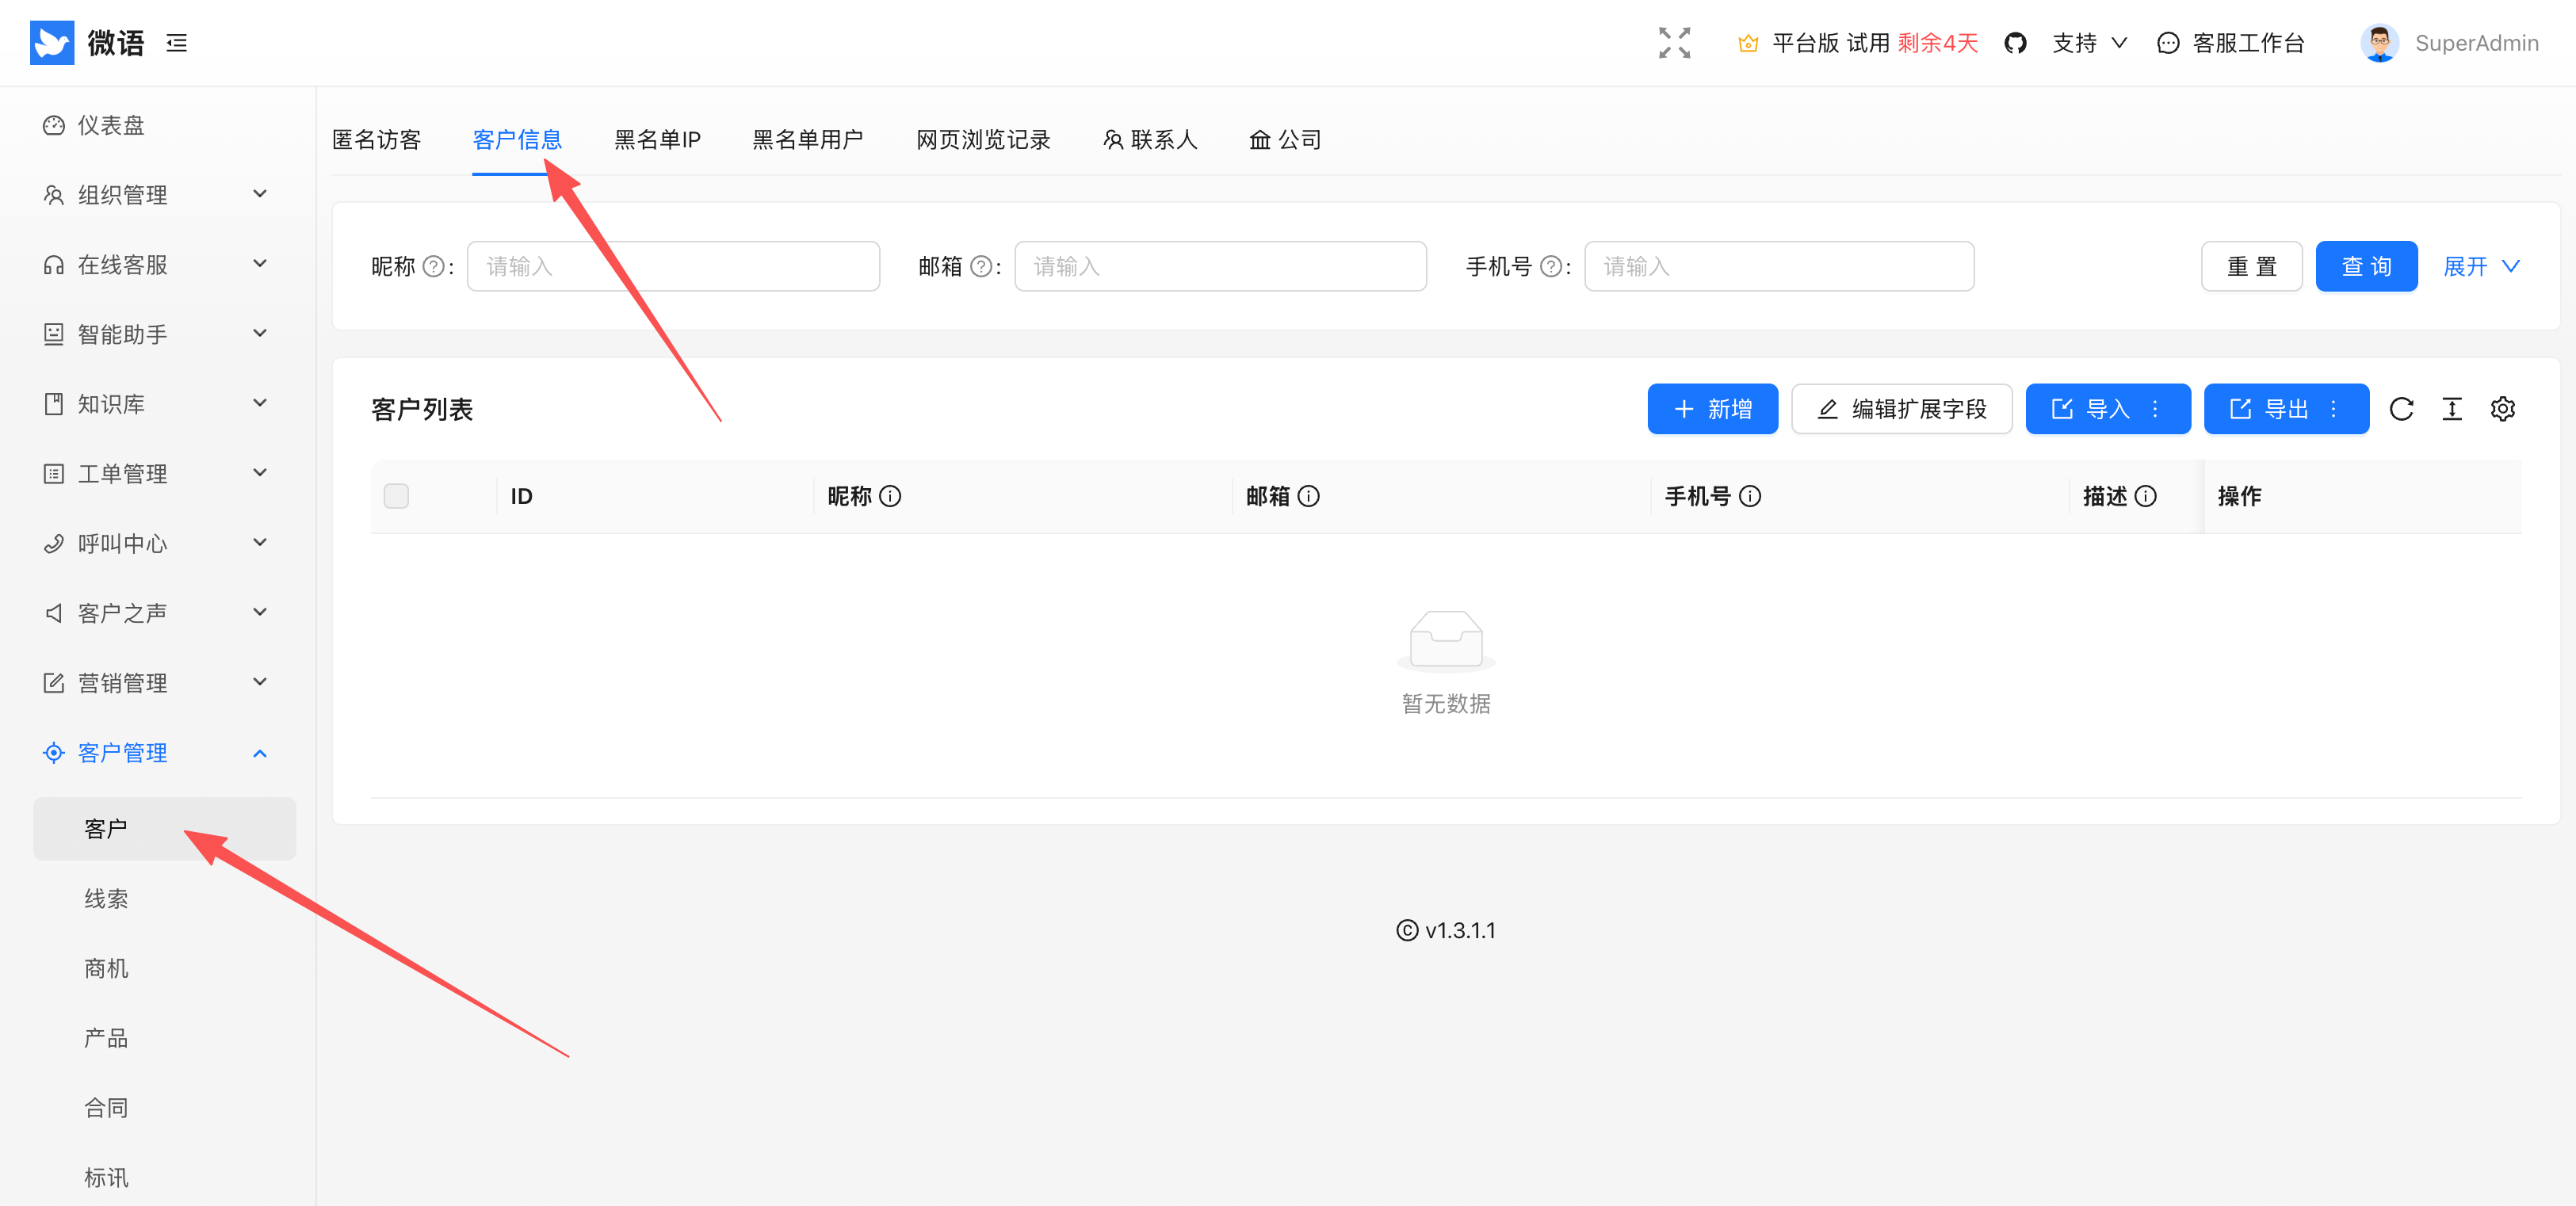The image size is (2576, 1206).
Task: Toggle the select-all checkbox in table header
Action: 396,496
